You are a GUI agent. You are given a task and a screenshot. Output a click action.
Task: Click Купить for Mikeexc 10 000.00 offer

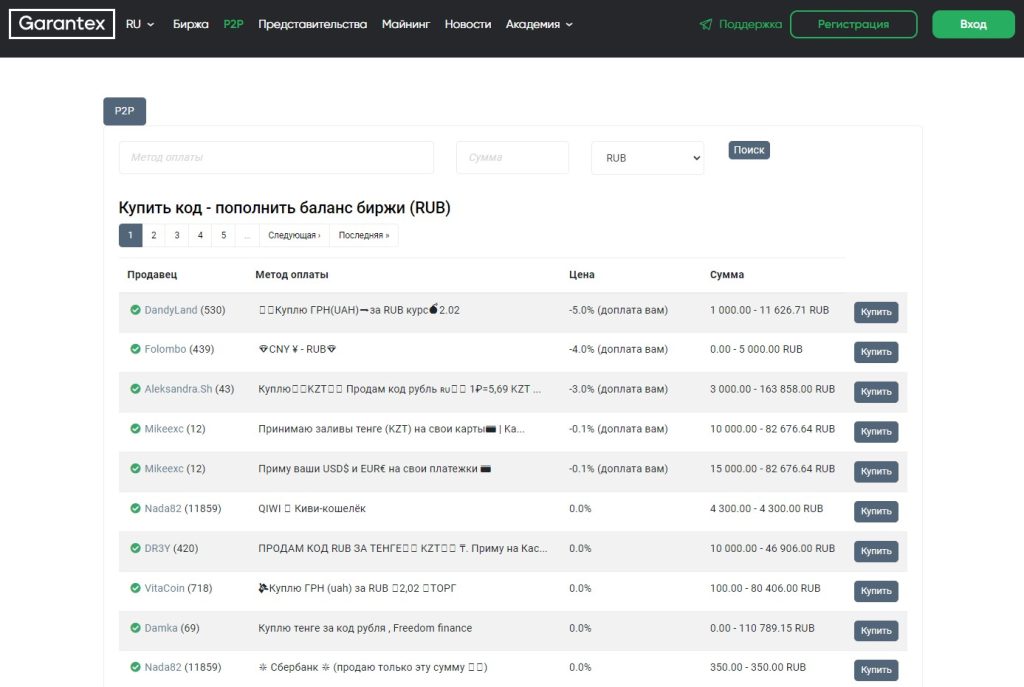coord(876,432)
